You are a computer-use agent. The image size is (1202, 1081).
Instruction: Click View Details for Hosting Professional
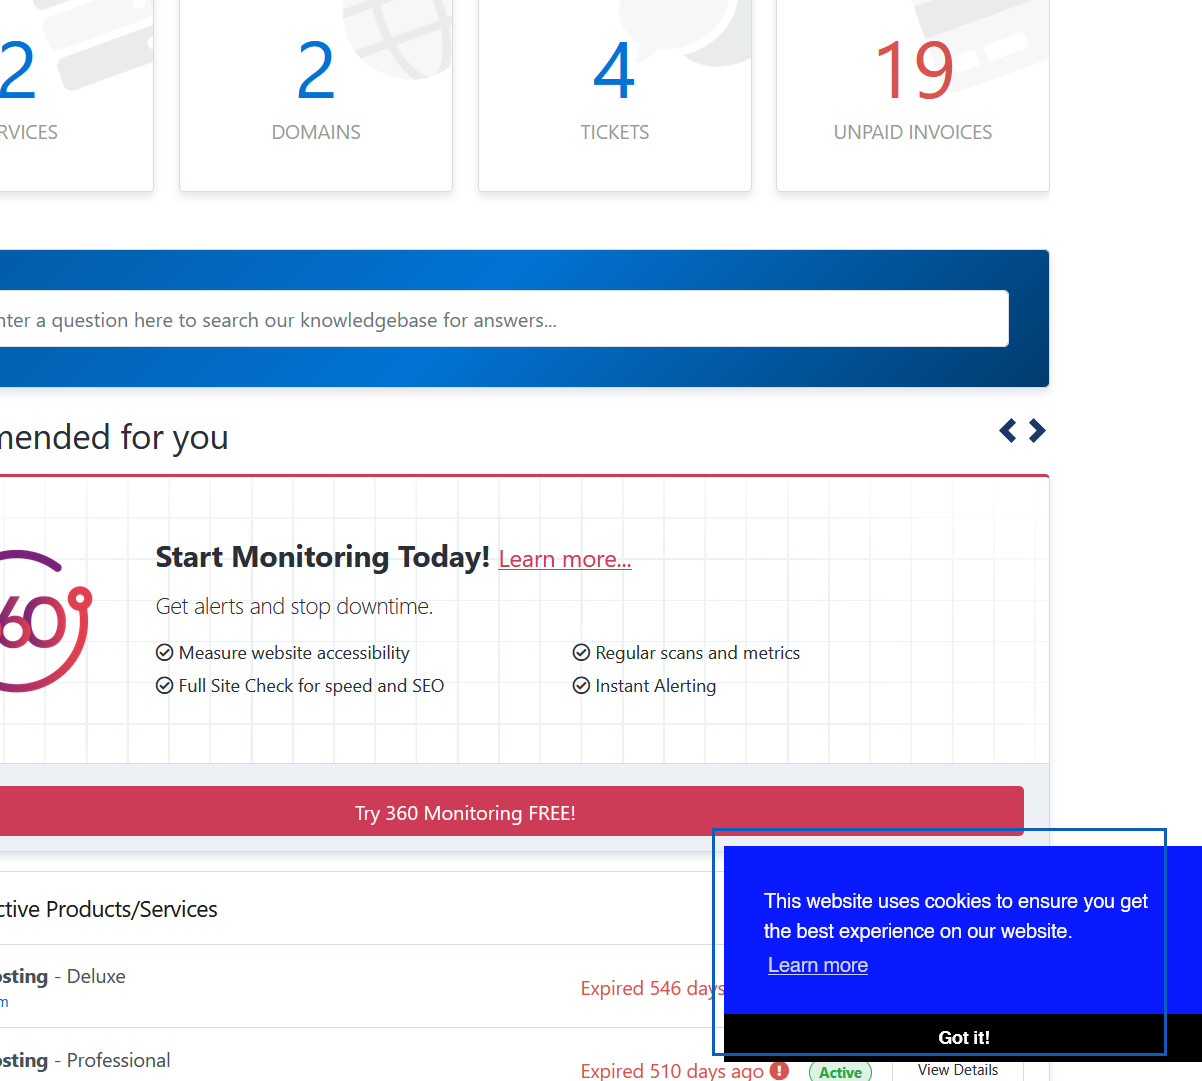(x=957, y=1070)
